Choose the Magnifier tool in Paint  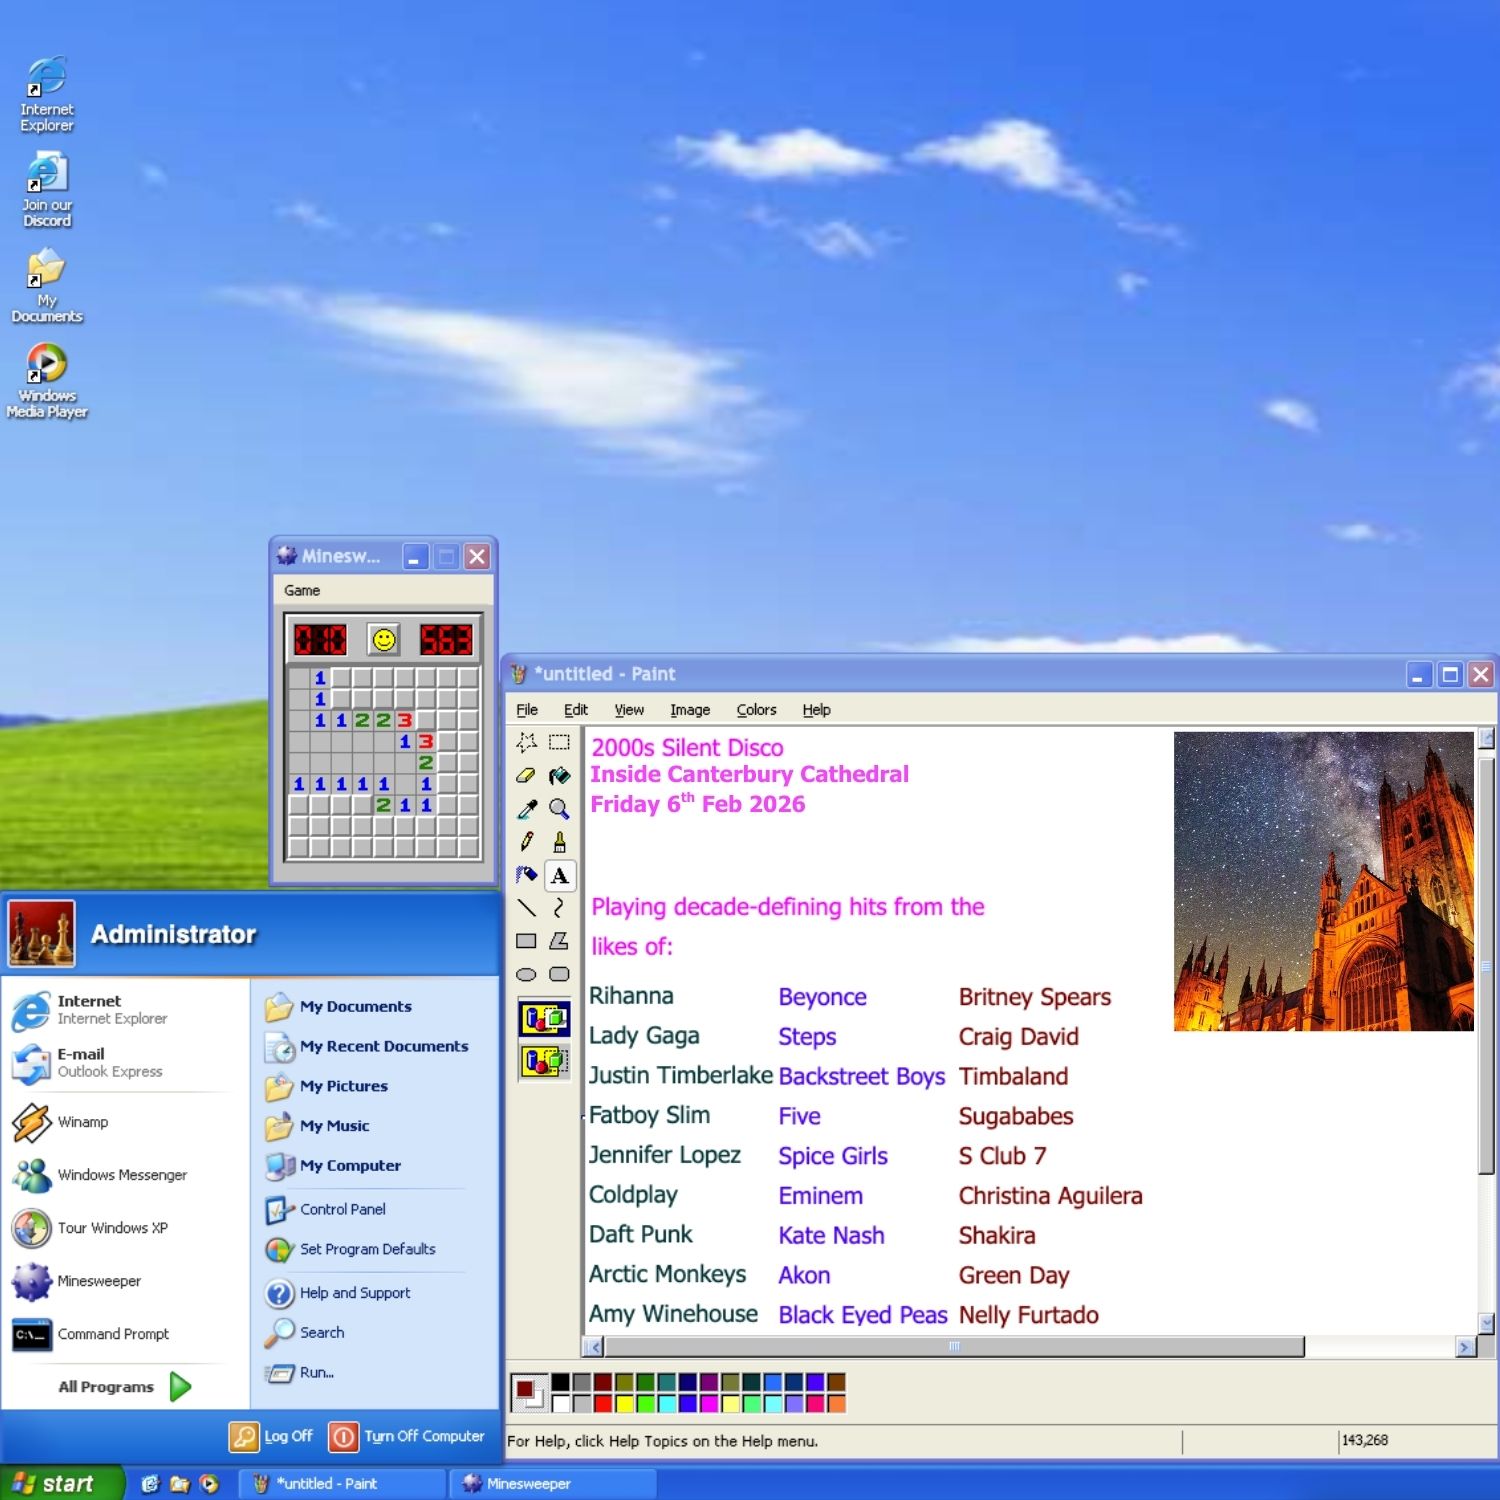[x=560, y=808]
